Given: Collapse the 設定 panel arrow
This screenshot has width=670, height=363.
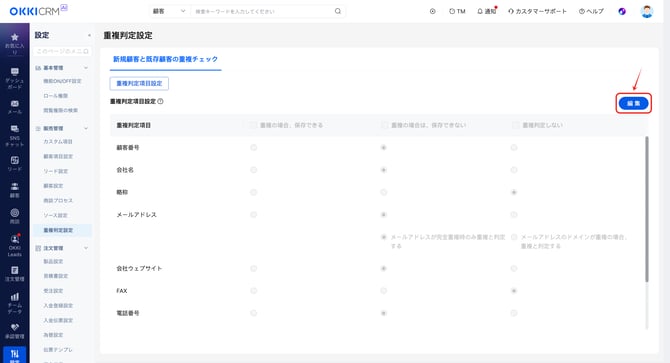Looking at the screenshot, I should [x=89, y=35].
